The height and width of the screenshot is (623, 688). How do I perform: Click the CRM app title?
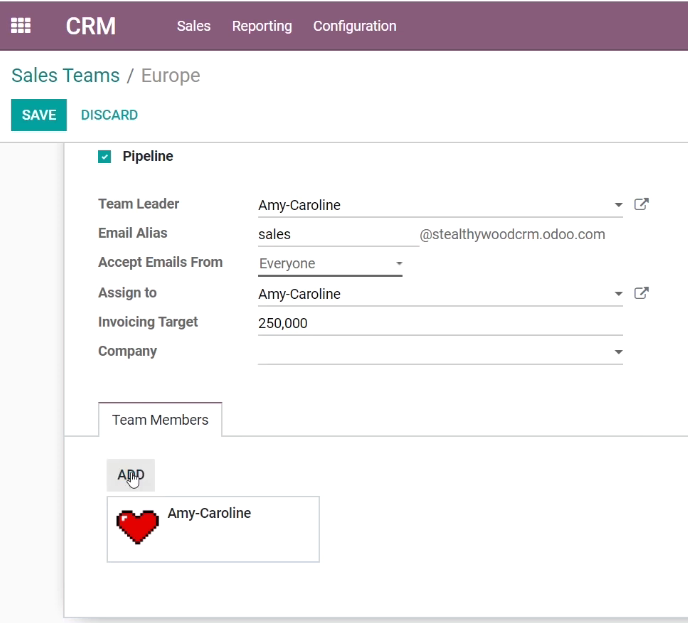pyautogui.click(x=91, y=26)
